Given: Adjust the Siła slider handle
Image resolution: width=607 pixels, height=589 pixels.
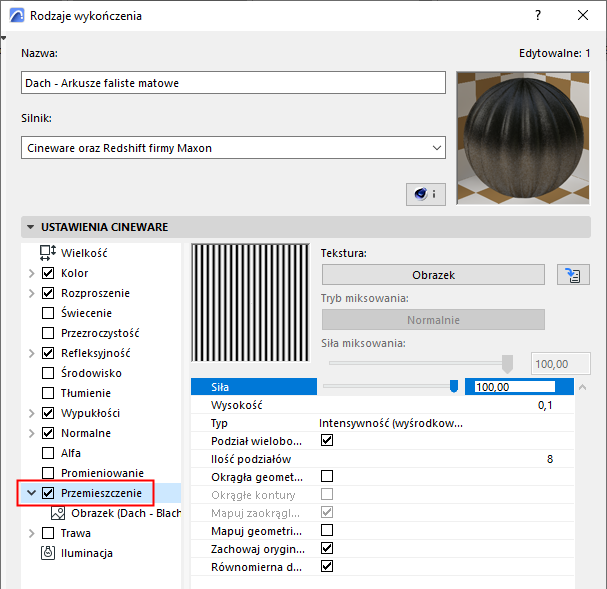Looking at the screenshot, I should pos(454,386).
